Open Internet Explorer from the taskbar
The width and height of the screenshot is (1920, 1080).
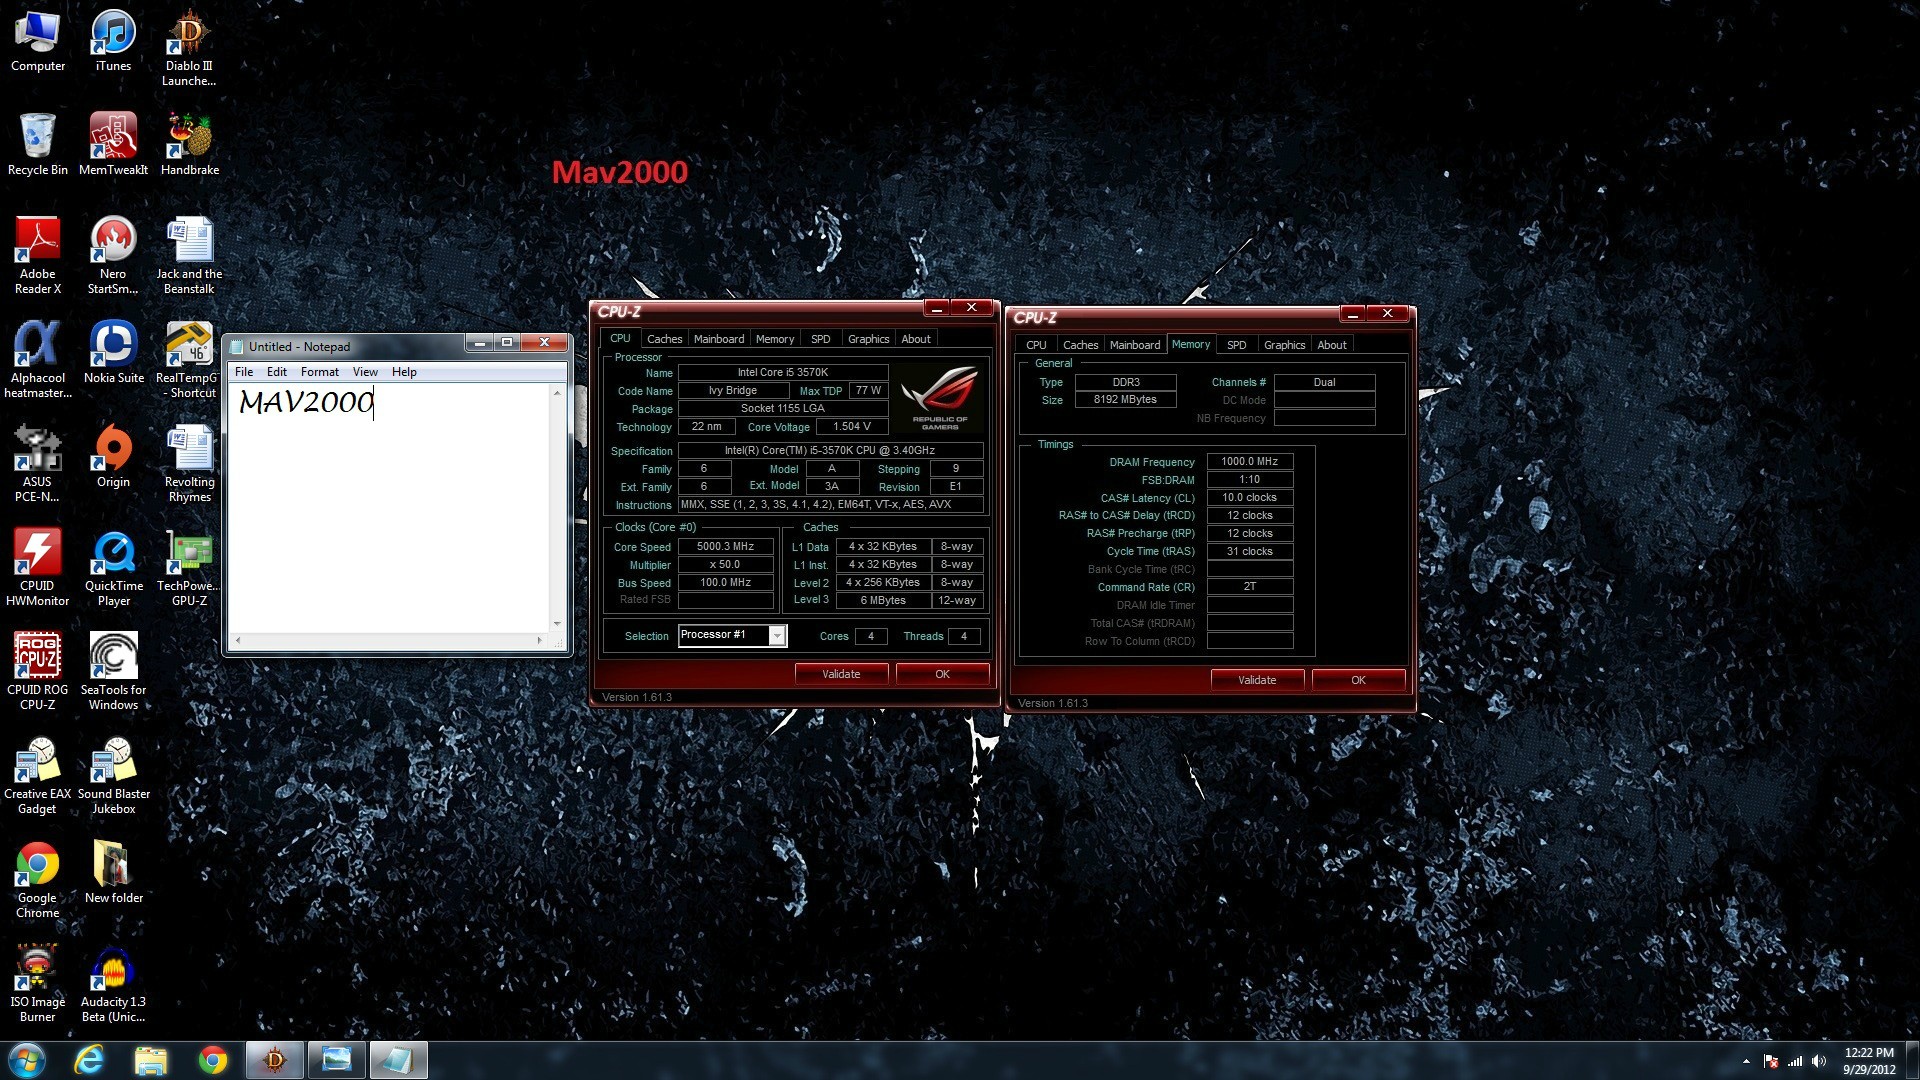(x=89, y=1060)
